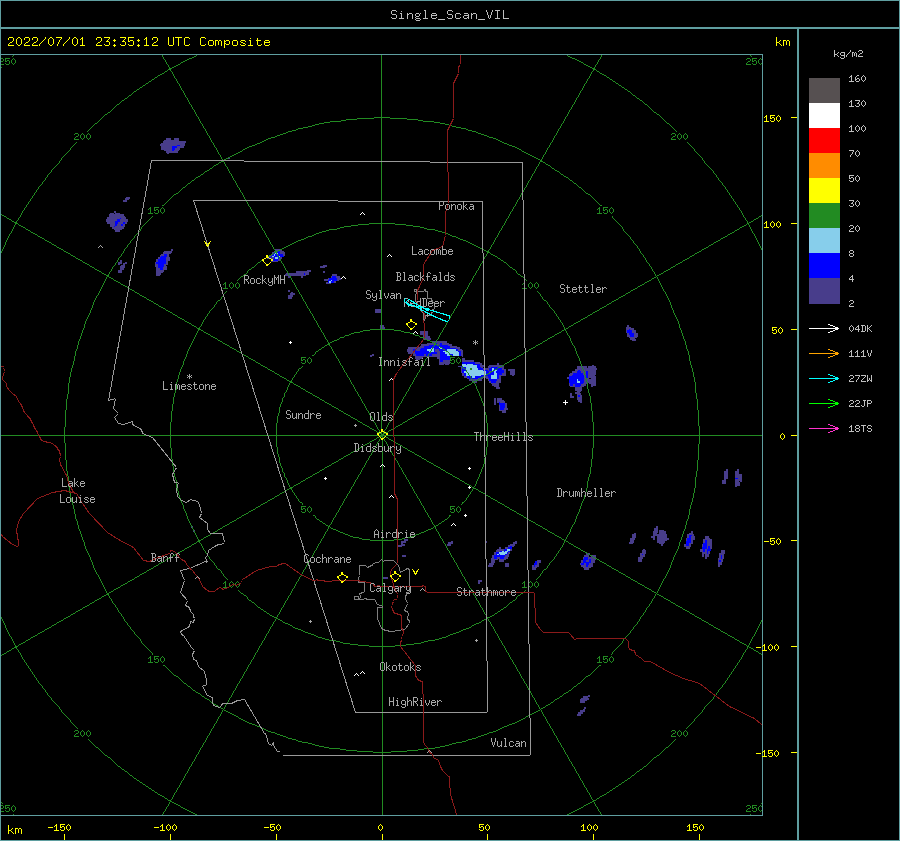900x841 pixels.
Task: Click the white 100-130 legend color swatch
Action: (x=824, y=115)
